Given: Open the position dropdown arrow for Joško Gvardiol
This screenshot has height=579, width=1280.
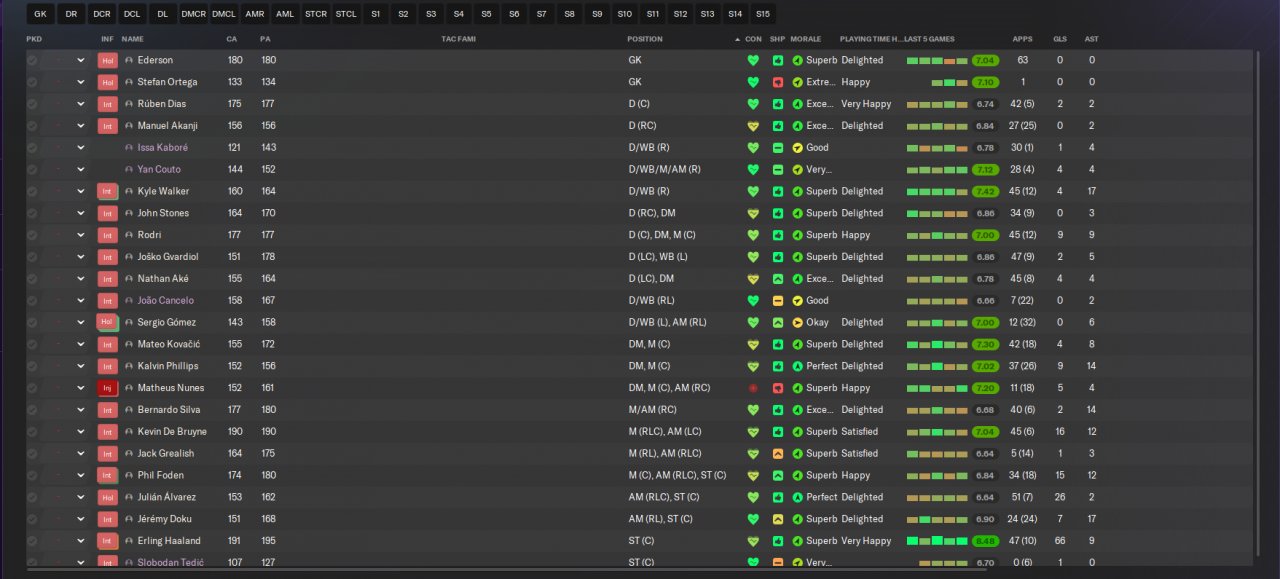Looking at the screenshot, I should [81, 257].
